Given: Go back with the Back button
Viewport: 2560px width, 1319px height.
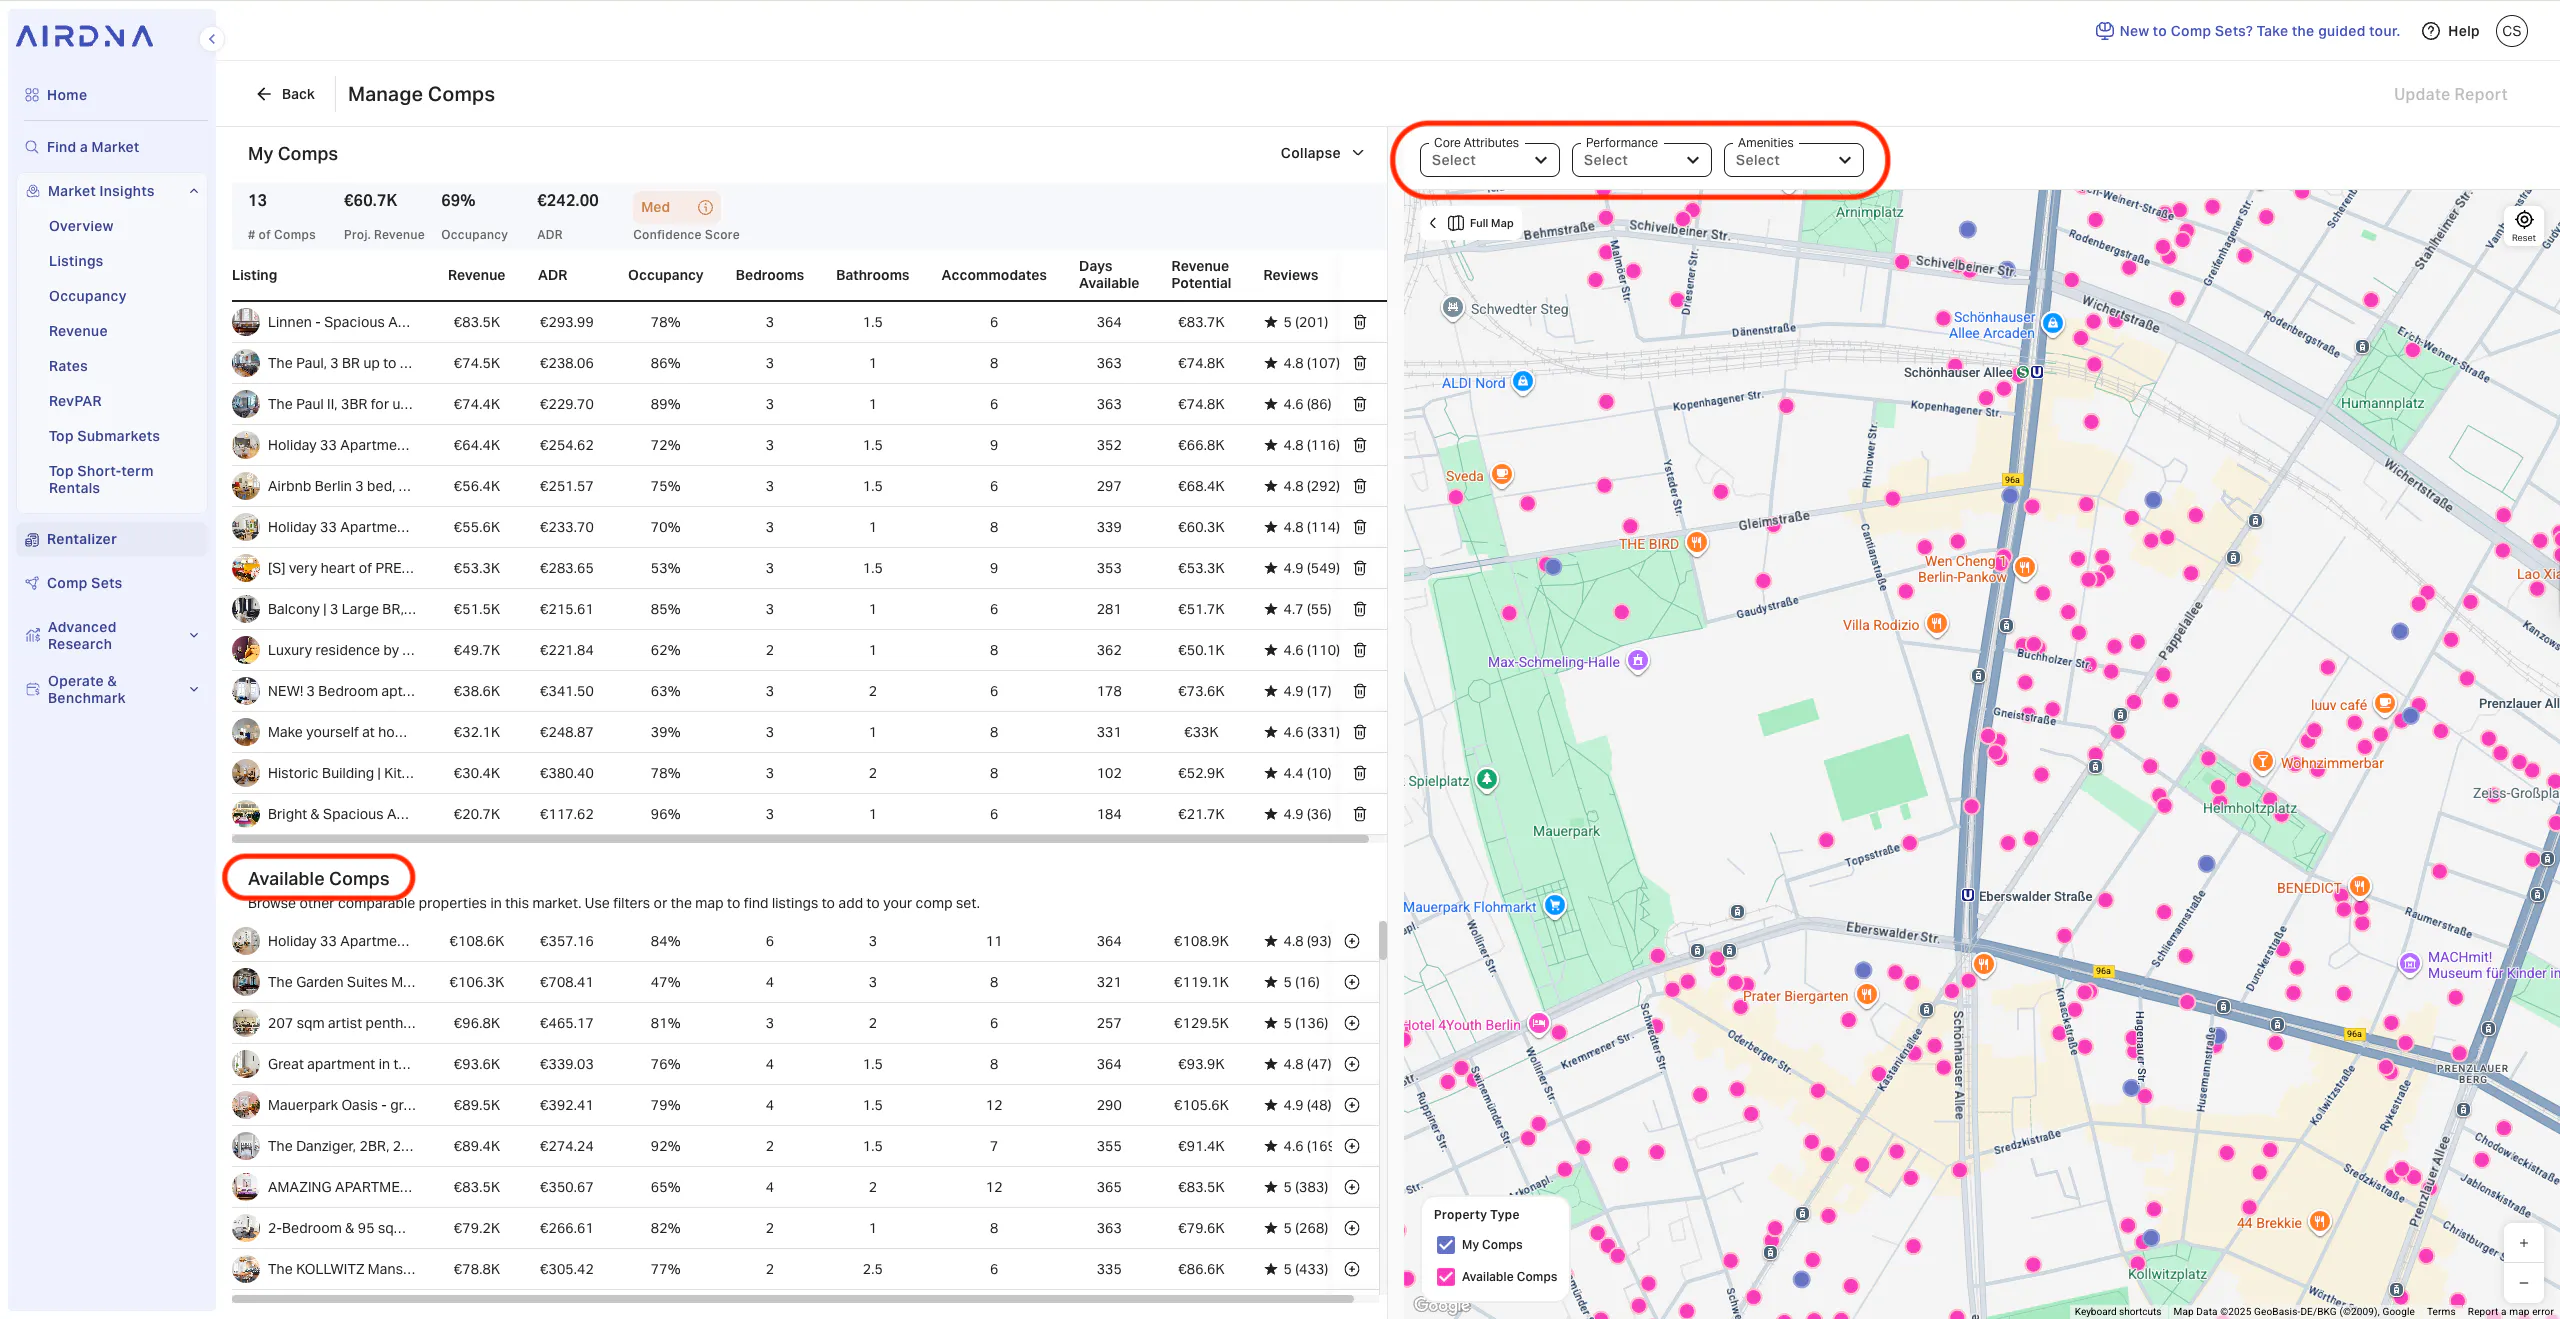Looking at the screenshot, I should click(286, 94).
